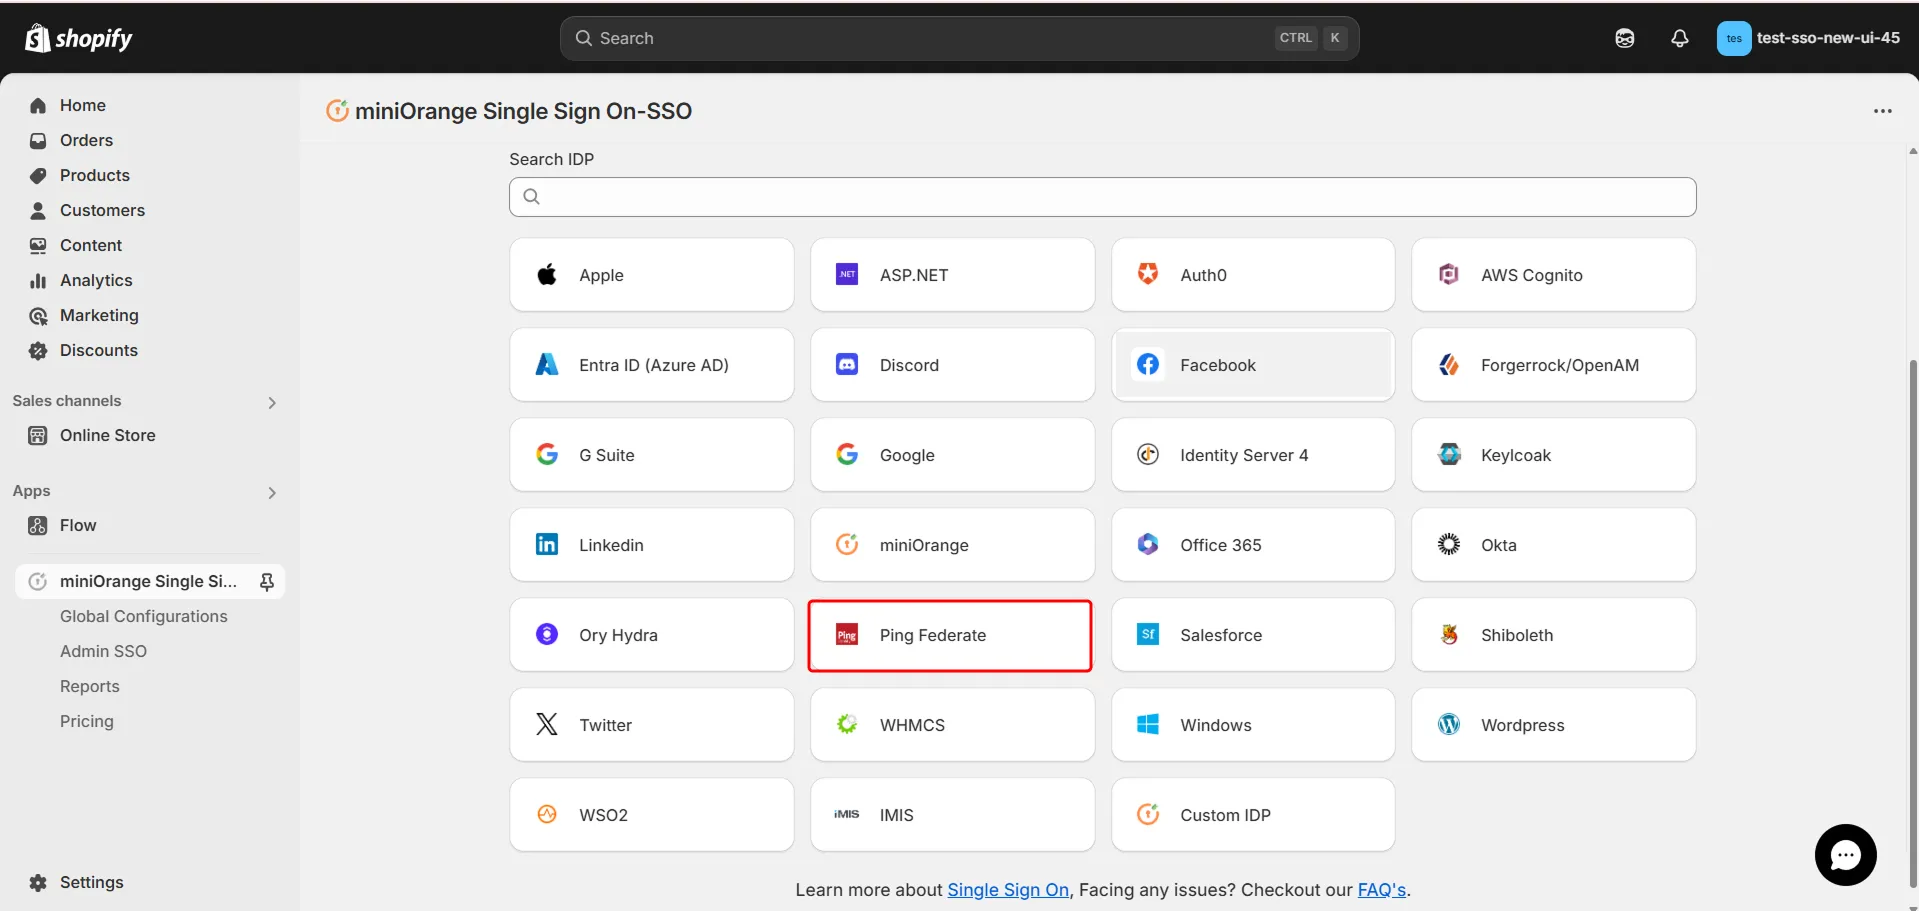Open the Google provider card
1919x911 pixels.
(952, 455)
